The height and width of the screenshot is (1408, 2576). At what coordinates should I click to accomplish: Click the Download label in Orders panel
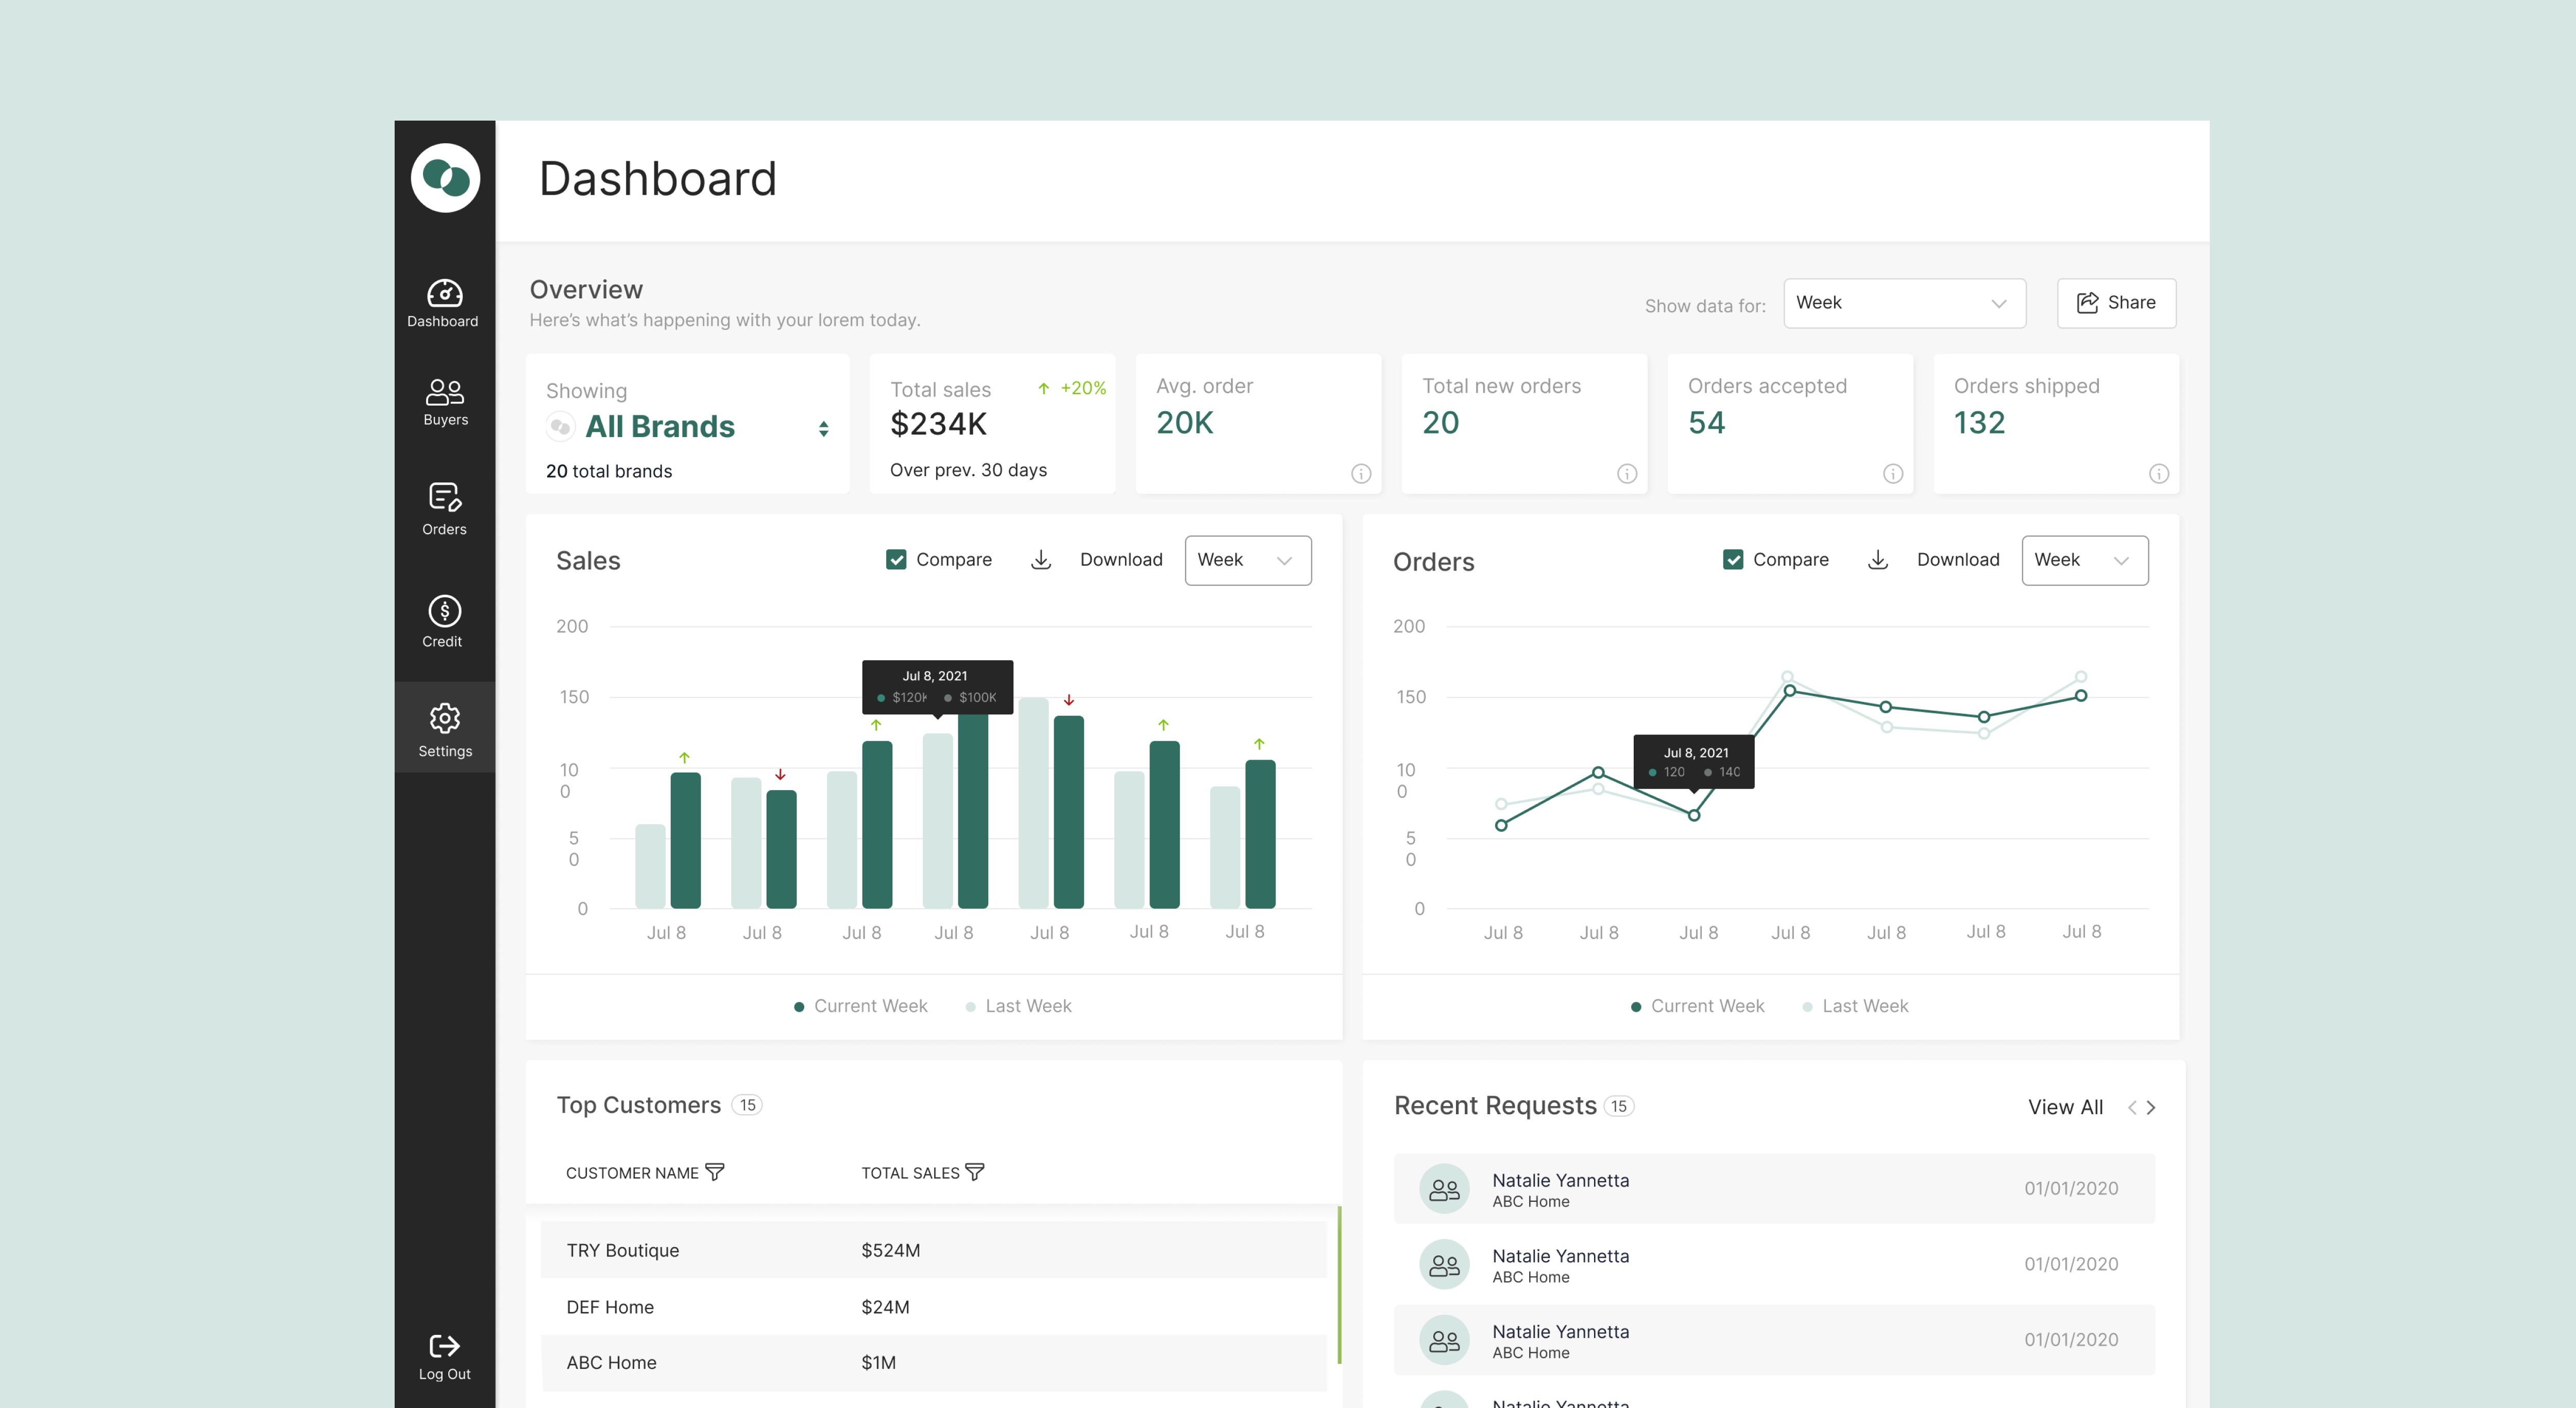(1958, 560)
